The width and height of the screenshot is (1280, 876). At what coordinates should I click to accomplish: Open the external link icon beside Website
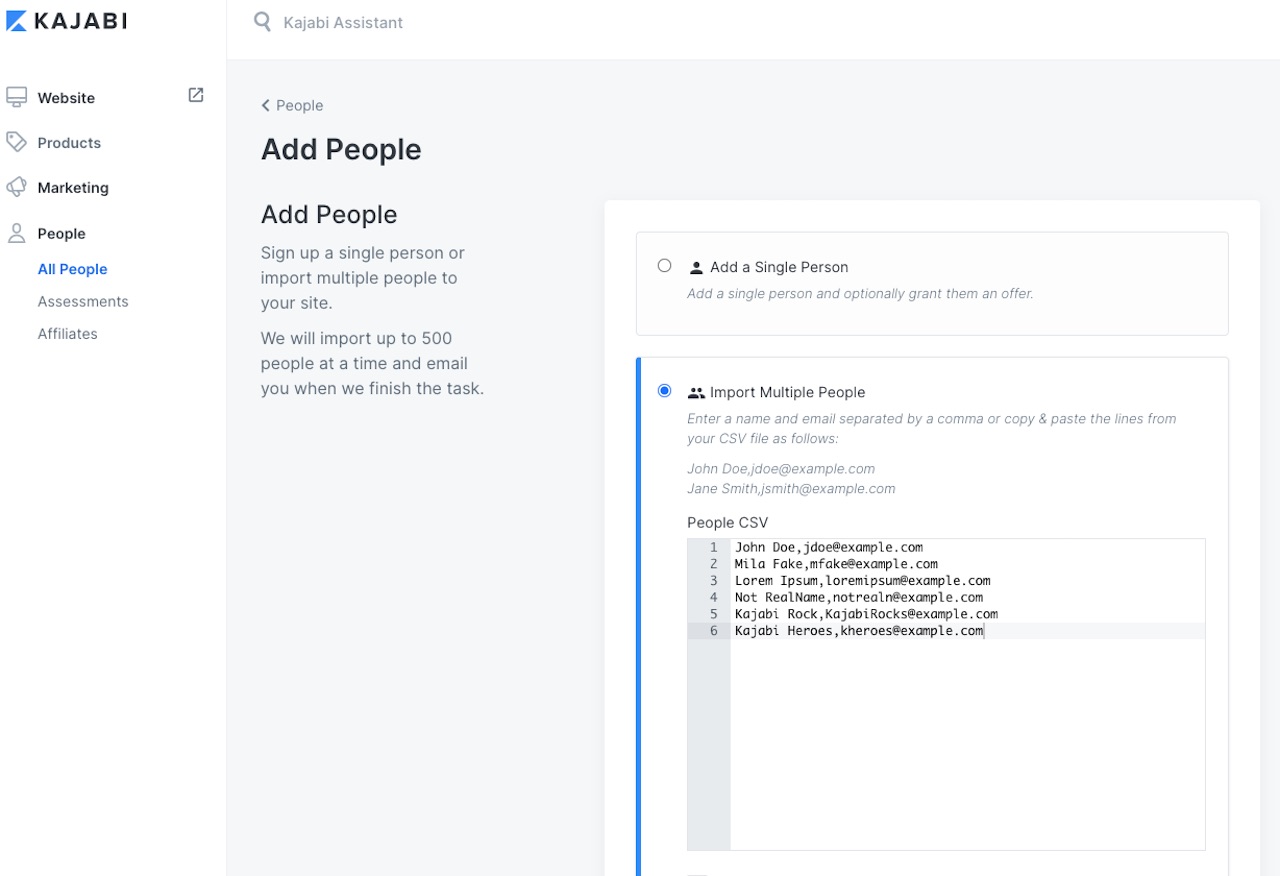point(196,95)
